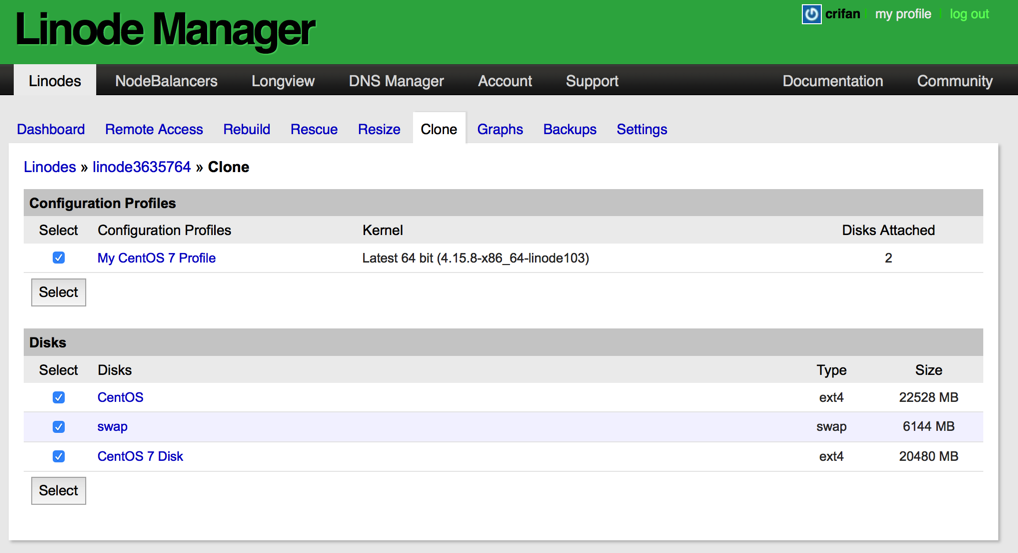Viewport: 1018px width, 553px height.
Task: Open the Rebuild subtab
Action: click(x=247, y=129)
